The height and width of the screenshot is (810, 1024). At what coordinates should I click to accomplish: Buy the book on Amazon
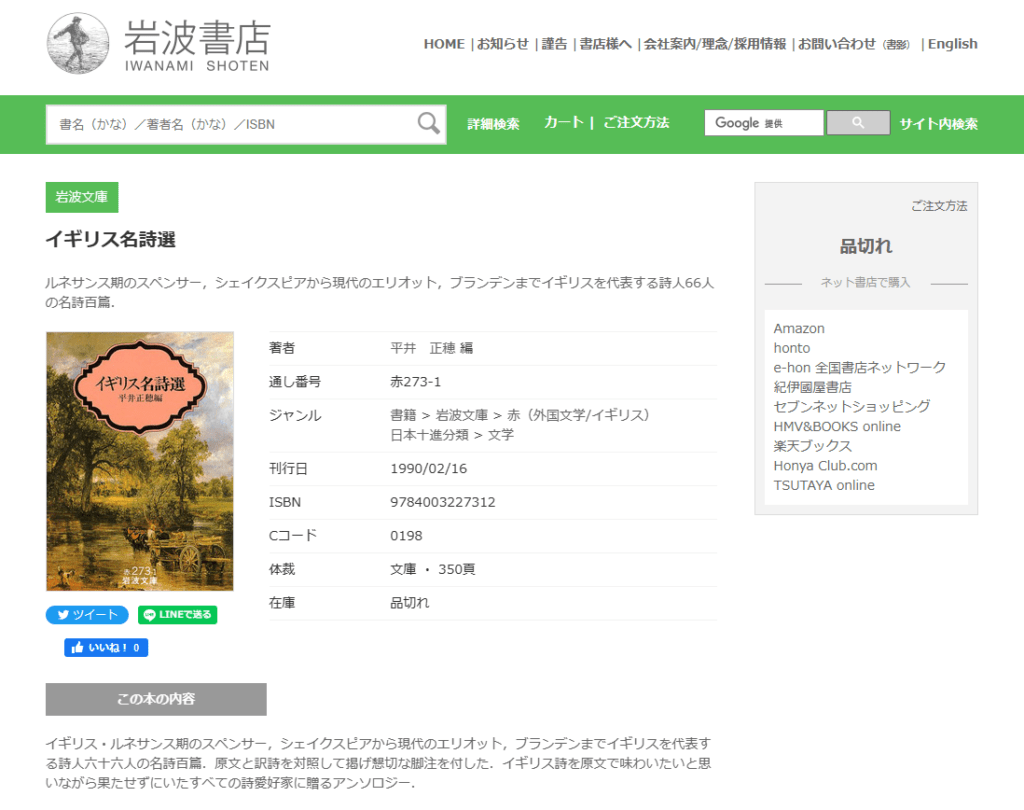(799, 328)
